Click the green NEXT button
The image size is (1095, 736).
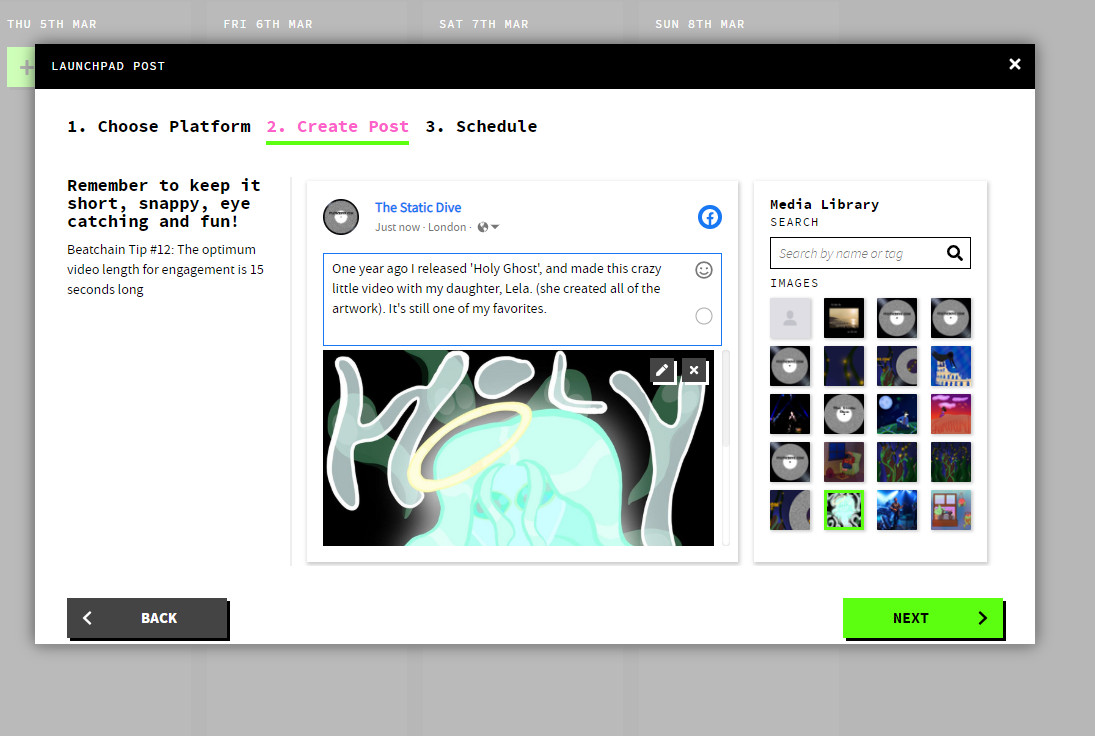point(923,617)
